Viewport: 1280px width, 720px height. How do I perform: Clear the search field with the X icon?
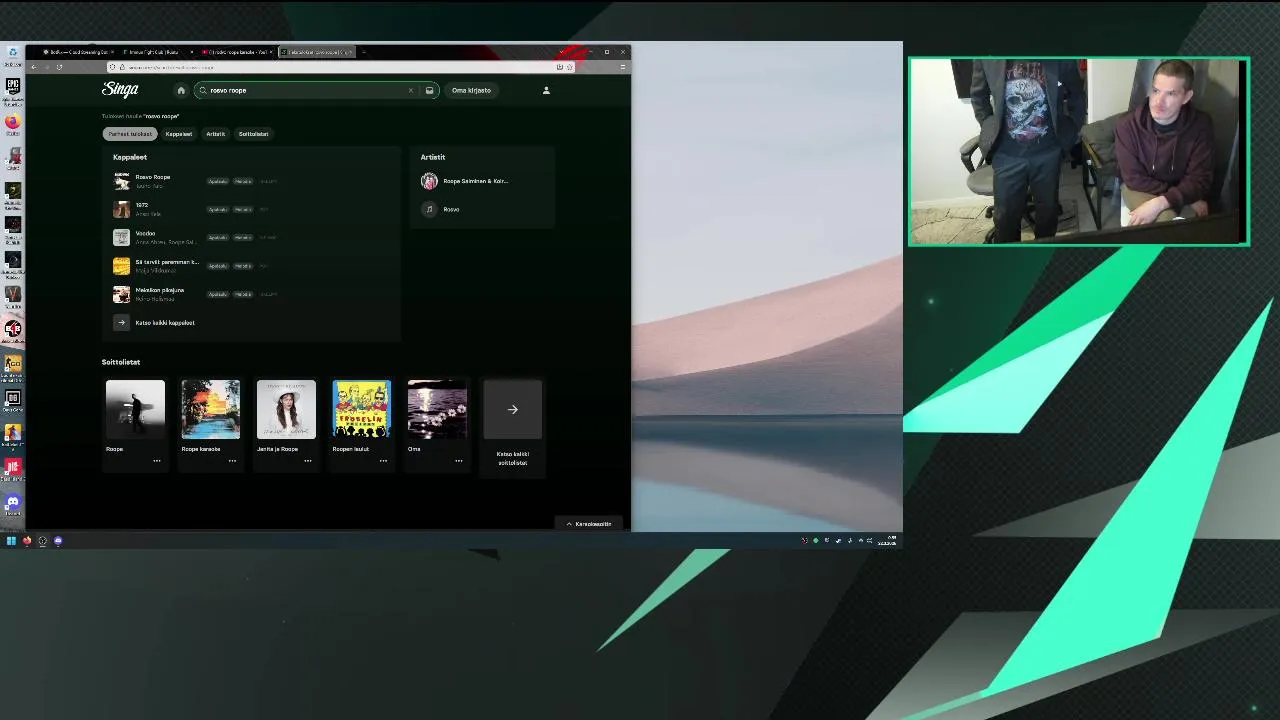click(x=410, y=90)
